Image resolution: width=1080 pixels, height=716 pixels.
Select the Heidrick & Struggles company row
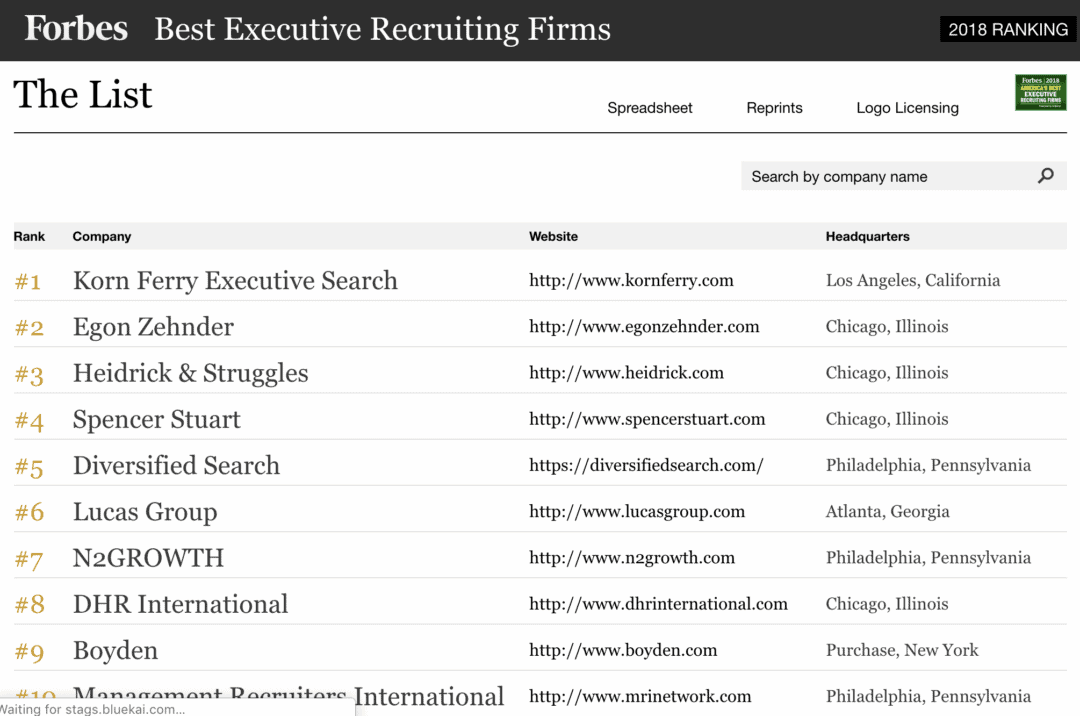point(190,372)
